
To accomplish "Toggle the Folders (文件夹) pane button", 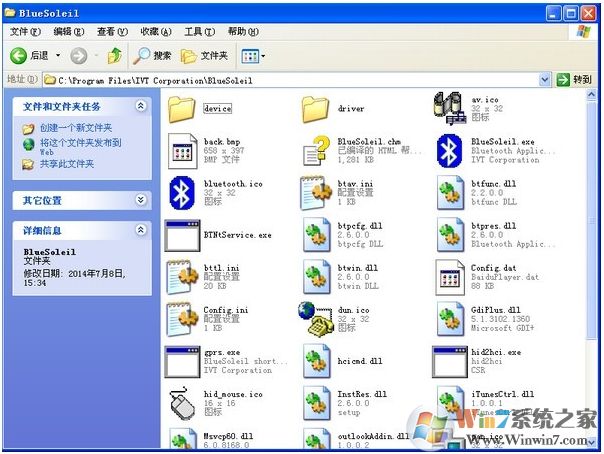I will tap(204, 56).
